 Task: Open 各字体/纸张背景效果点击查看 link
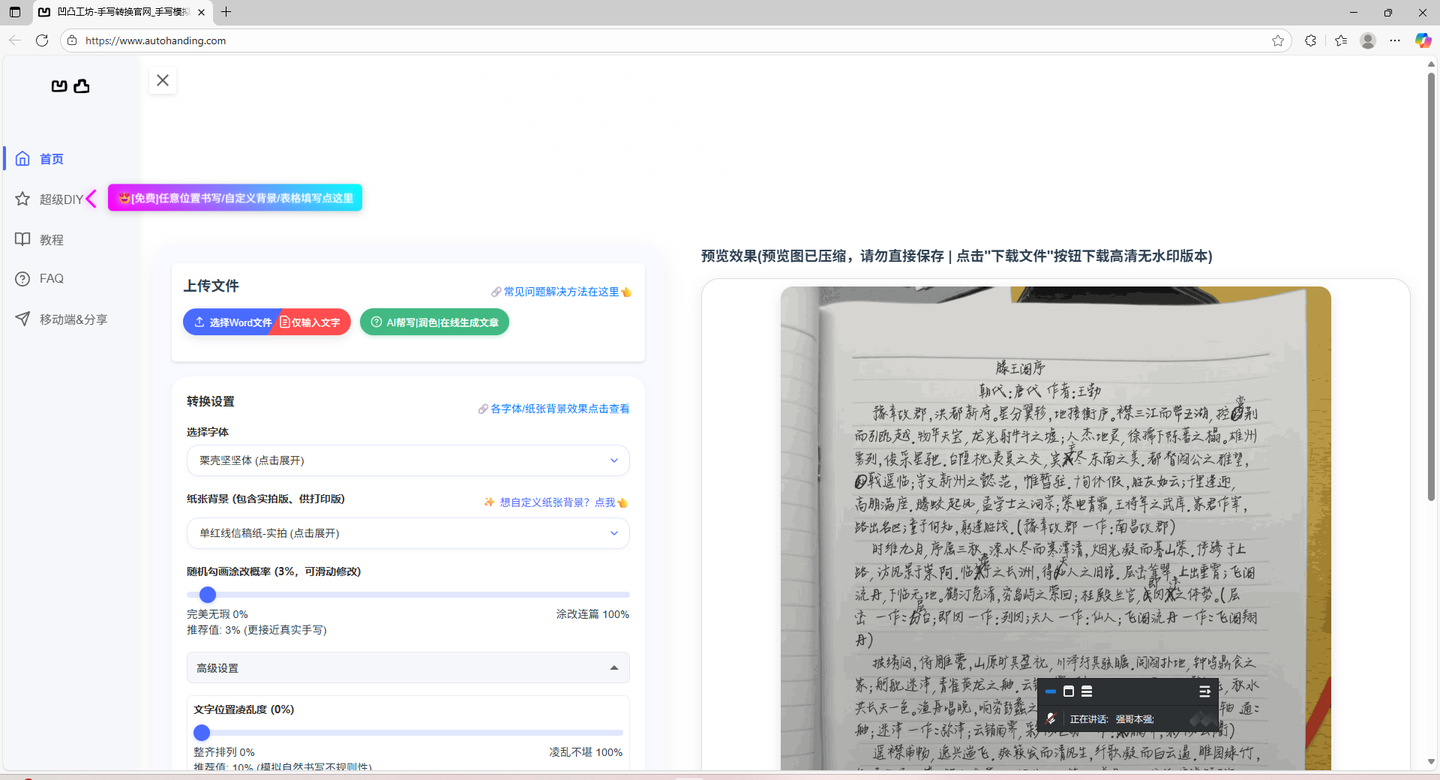point(554,409)
